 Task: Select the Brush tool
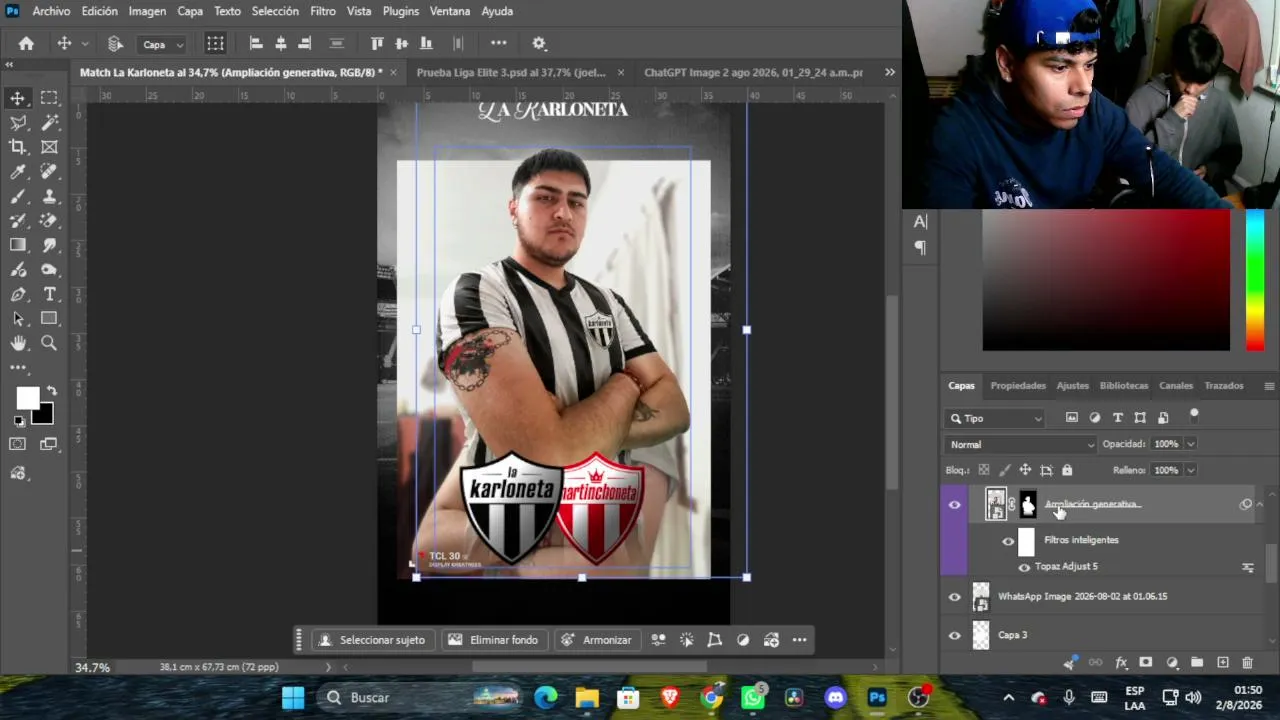[18, 196]
